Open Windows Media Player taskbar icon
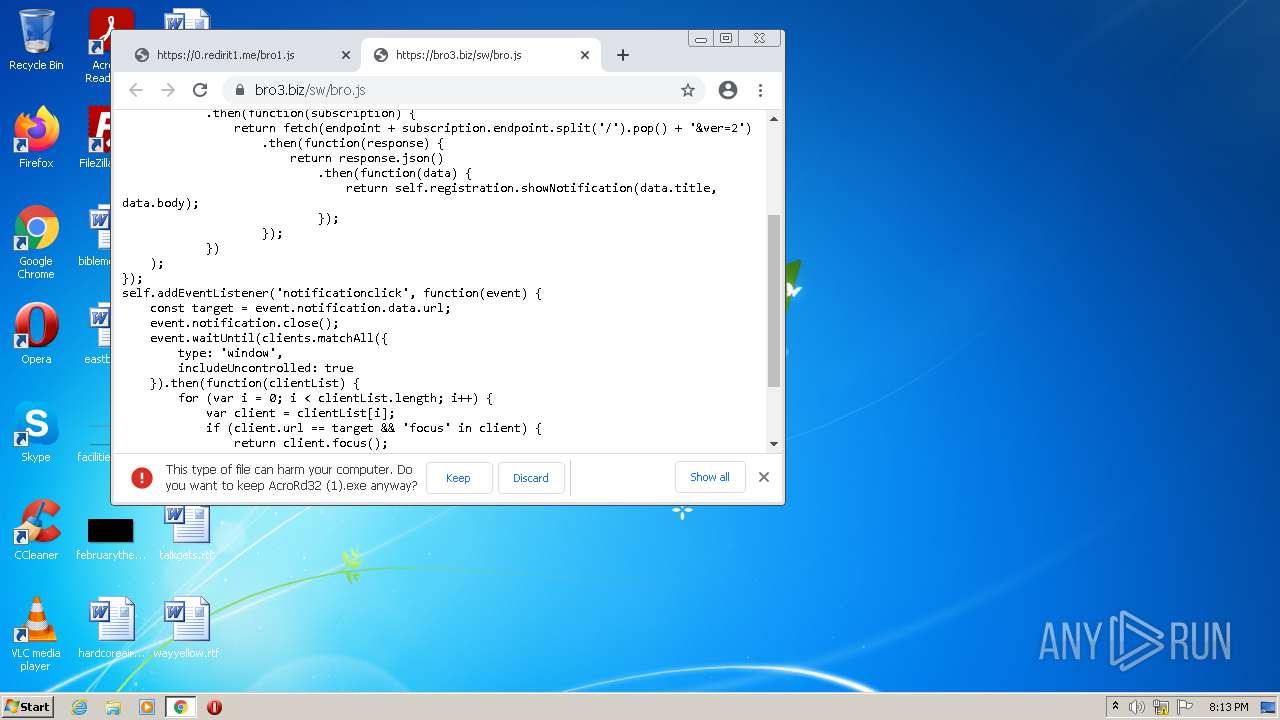The image size is (1280, 720). point(147,707)
